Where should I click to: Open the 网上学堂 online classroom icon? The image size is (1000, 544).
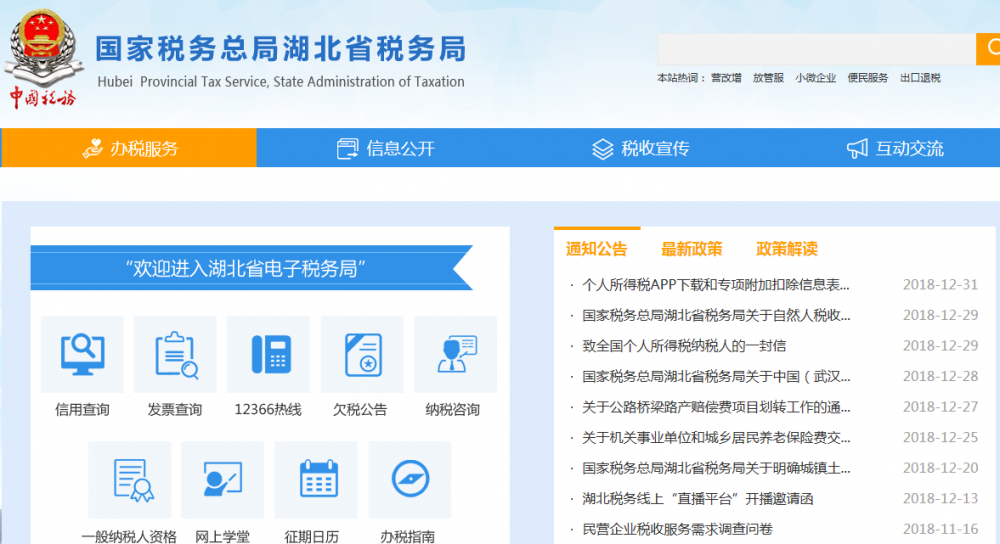222,480
